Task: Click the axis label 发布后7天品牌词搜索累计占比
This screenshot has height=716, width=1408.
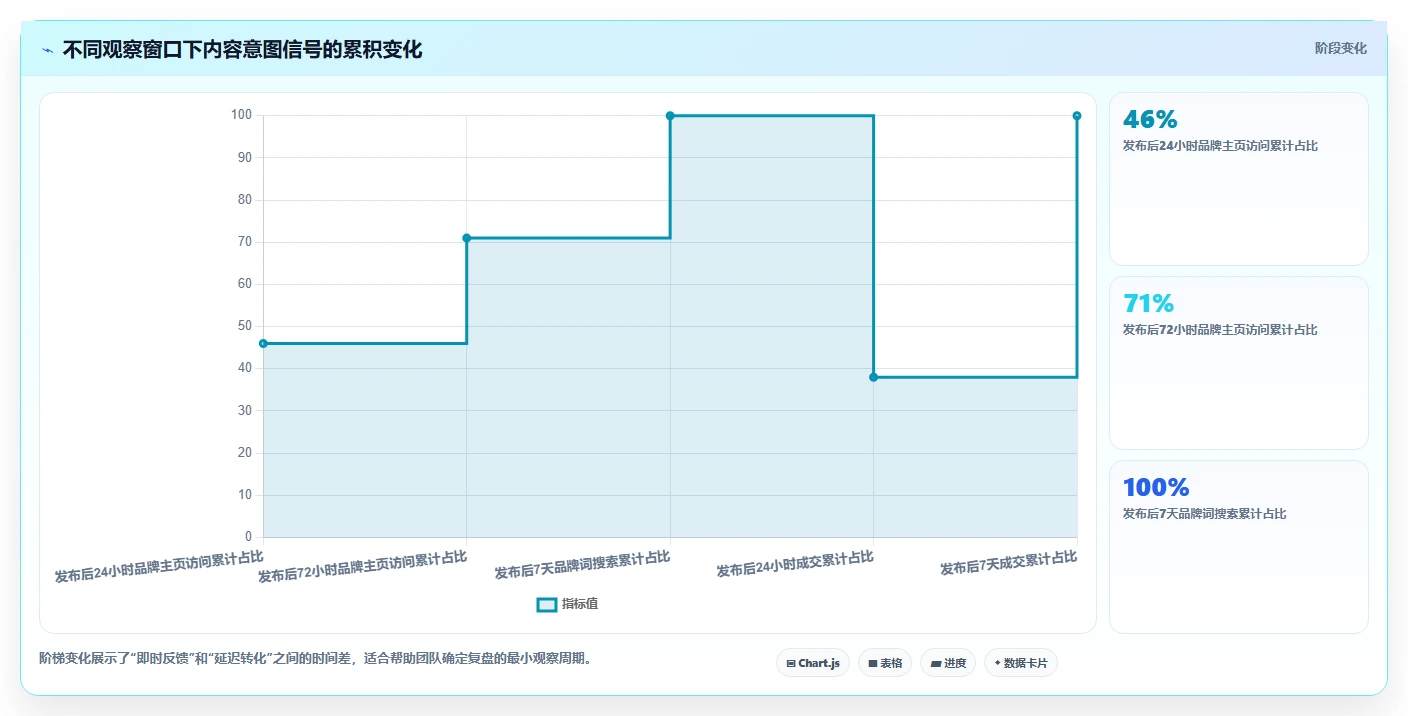Action: click(582, 565)
